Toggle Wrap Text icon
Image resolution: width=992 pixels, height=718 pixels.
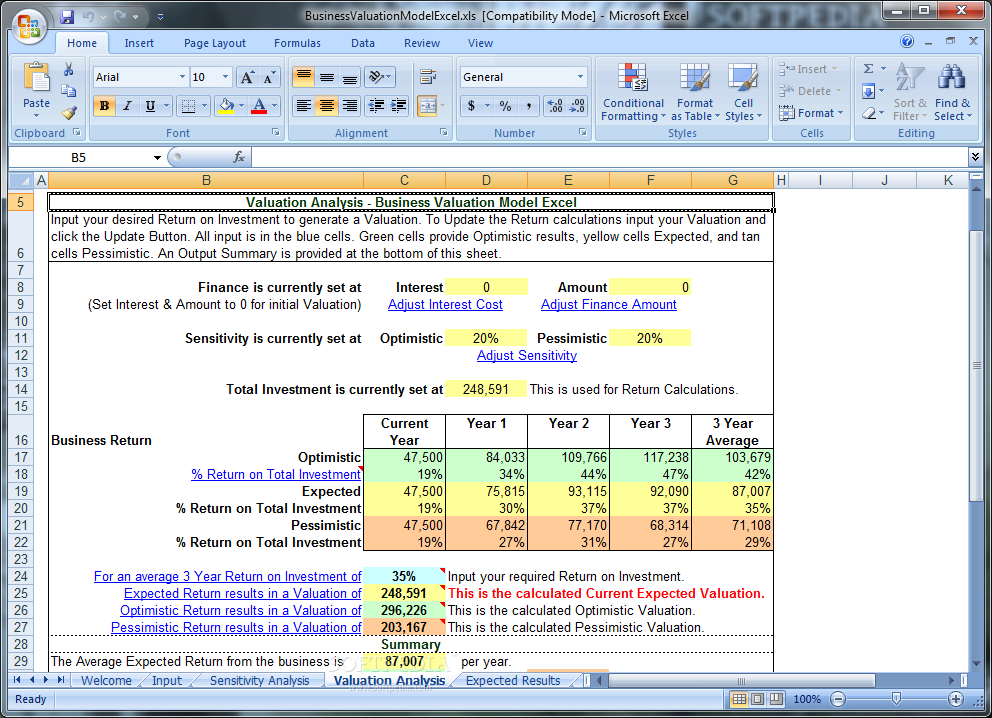tap(428, 77)
